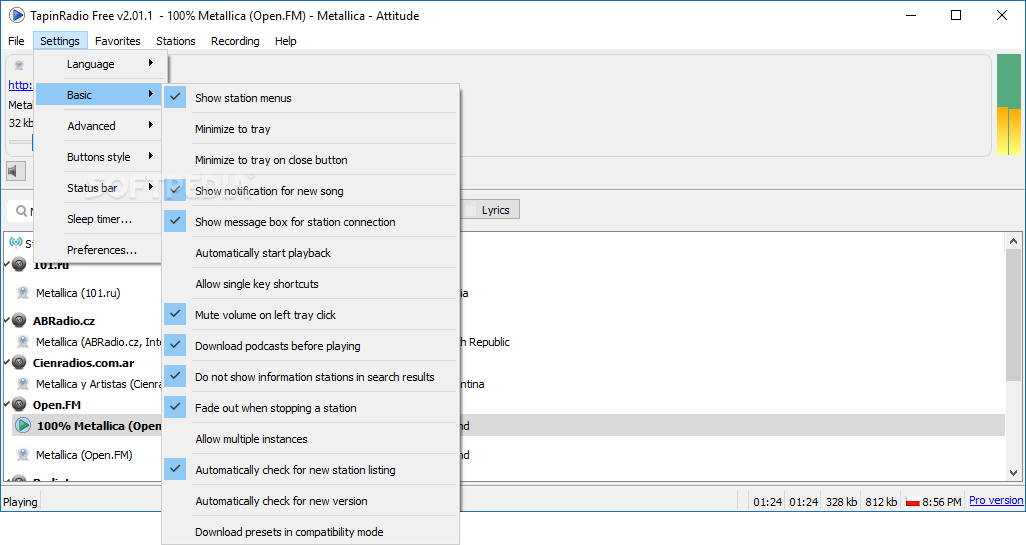Click the Cienradios.com.ar group icon
This screenshot has width=1026, height=545.
click(x=20, y=362)
